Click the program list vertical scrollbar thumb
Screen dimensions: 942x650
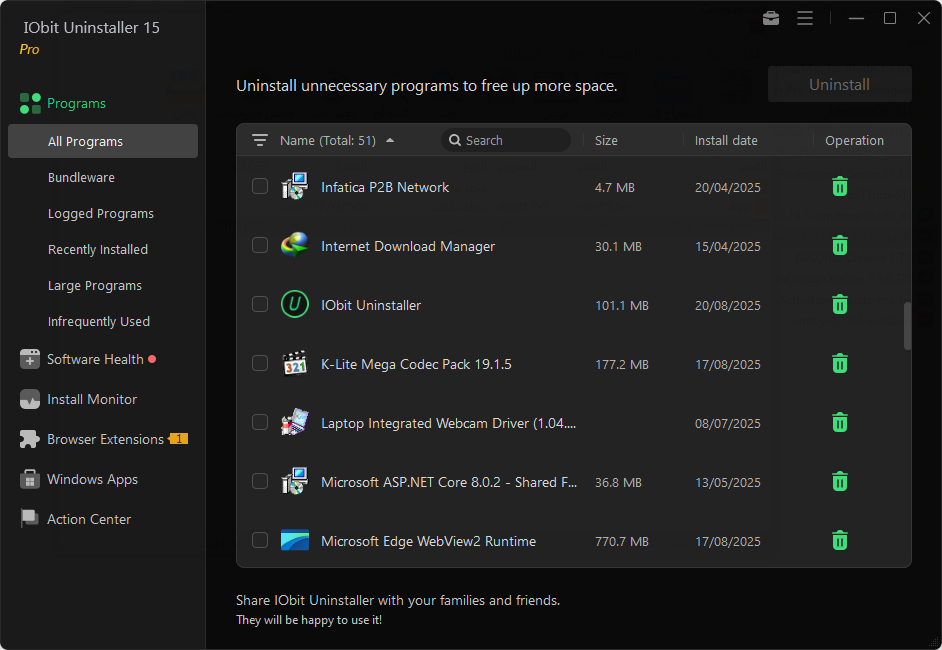coord(907,326)
